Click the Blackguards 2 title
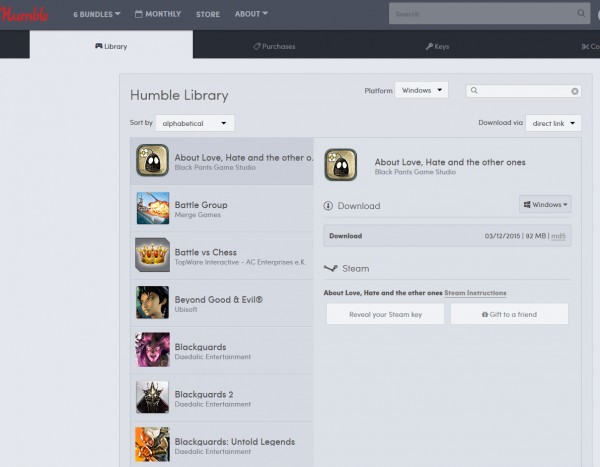 click(x=204, y=394)
